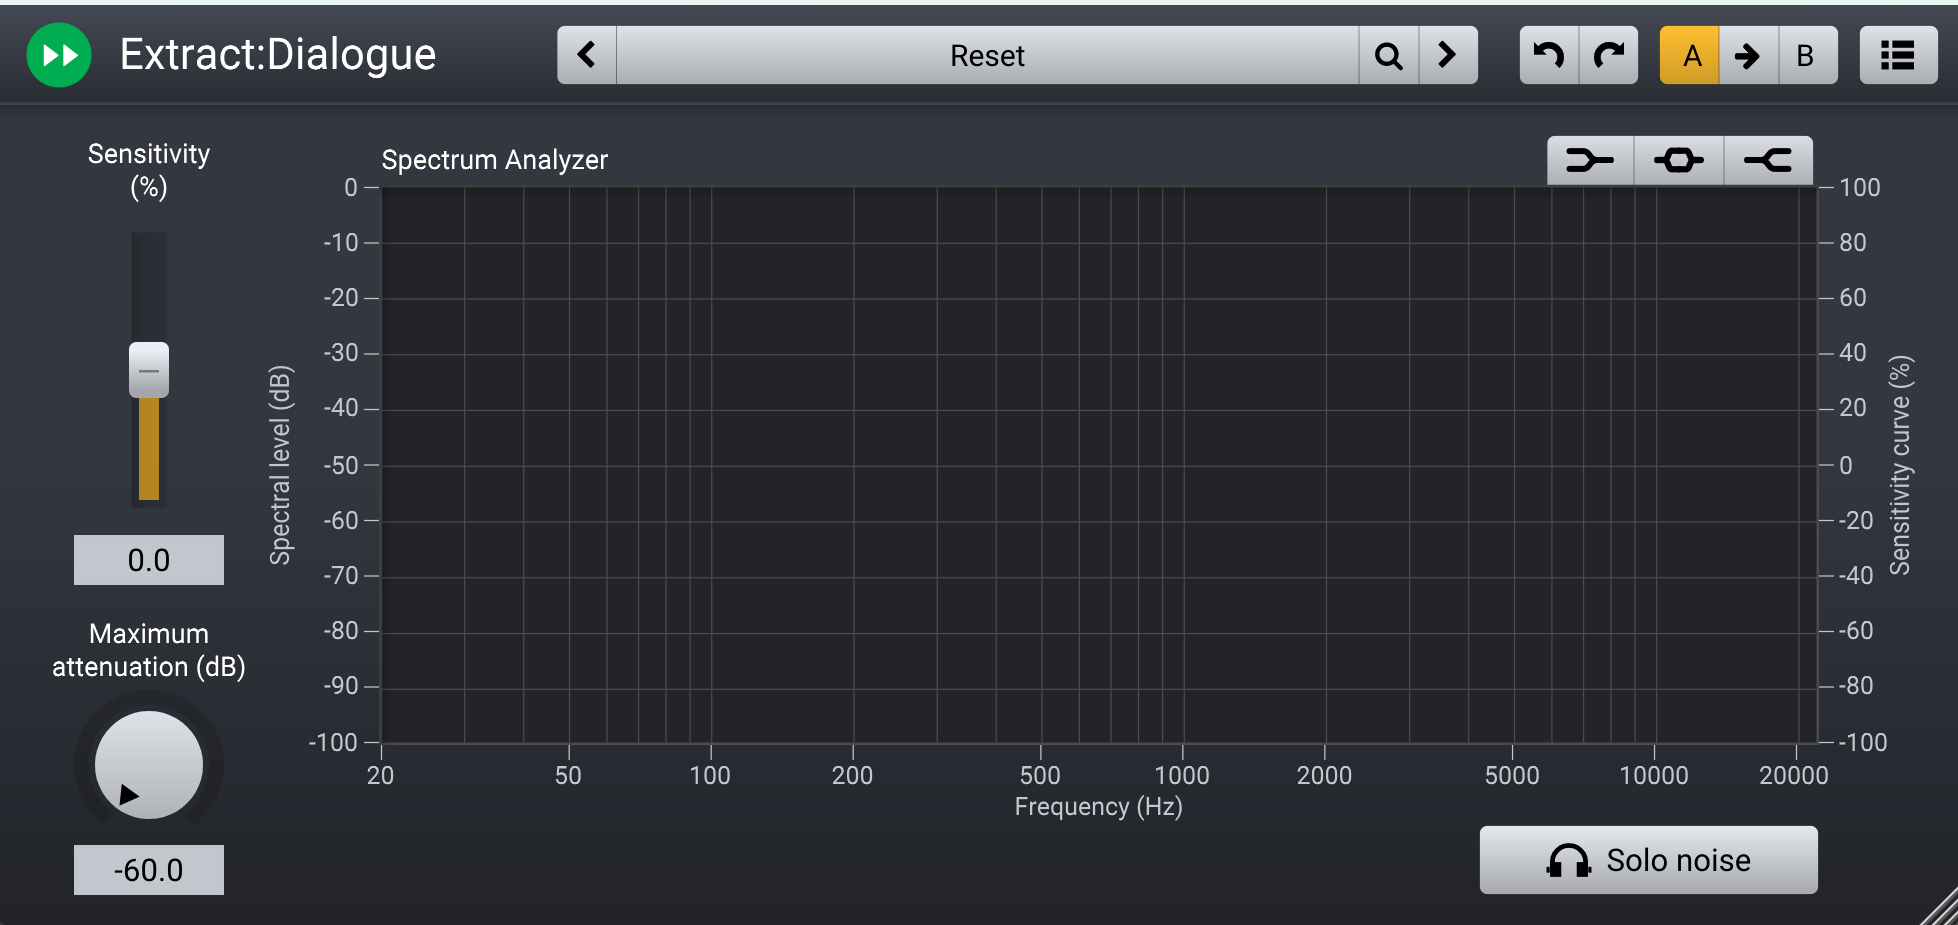Go to previous preset with left arrow
This screenshot has height=925, width=1958.
(587, 55)
